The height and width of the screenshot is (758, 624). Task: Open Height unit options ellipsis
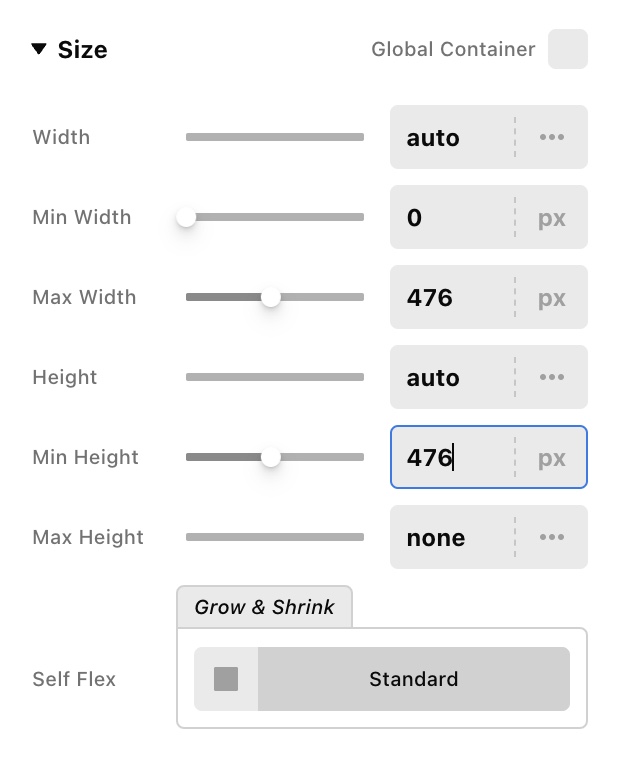click(552, 377)
